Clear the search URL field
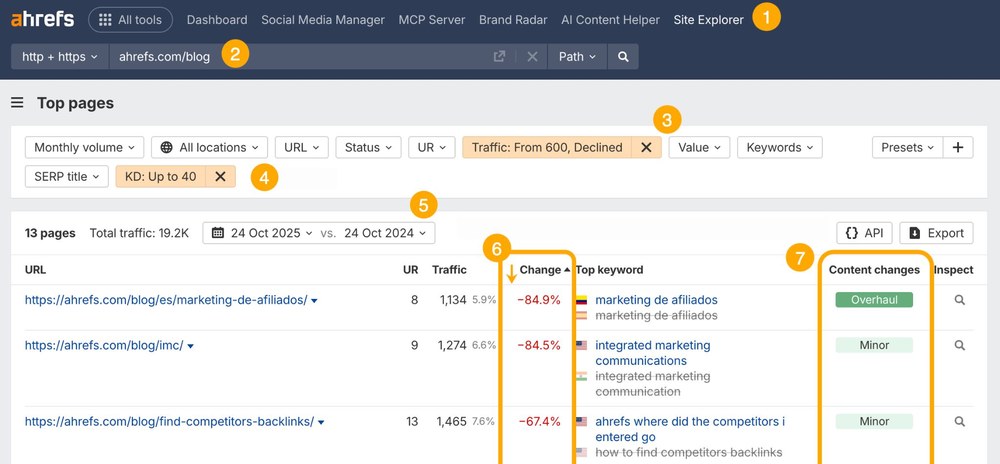 [x=533, y=57]
